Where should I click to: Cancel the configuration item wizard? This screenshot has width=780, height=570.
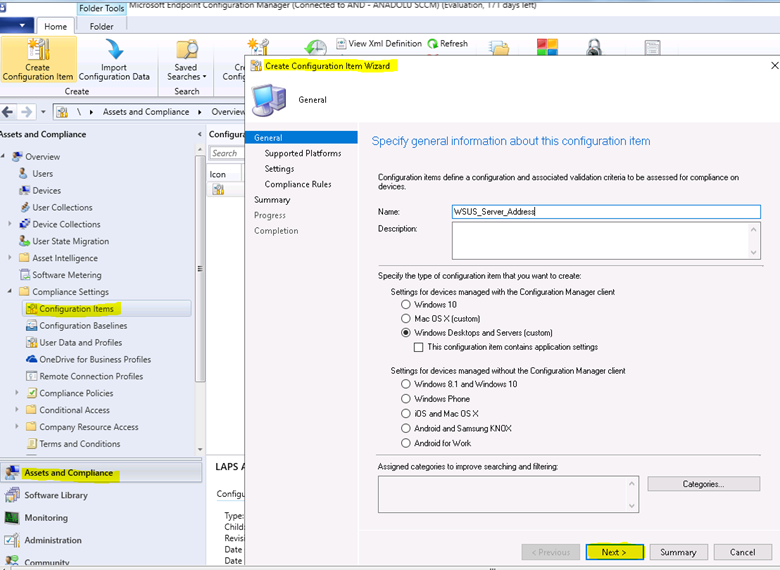click(742, 552)
